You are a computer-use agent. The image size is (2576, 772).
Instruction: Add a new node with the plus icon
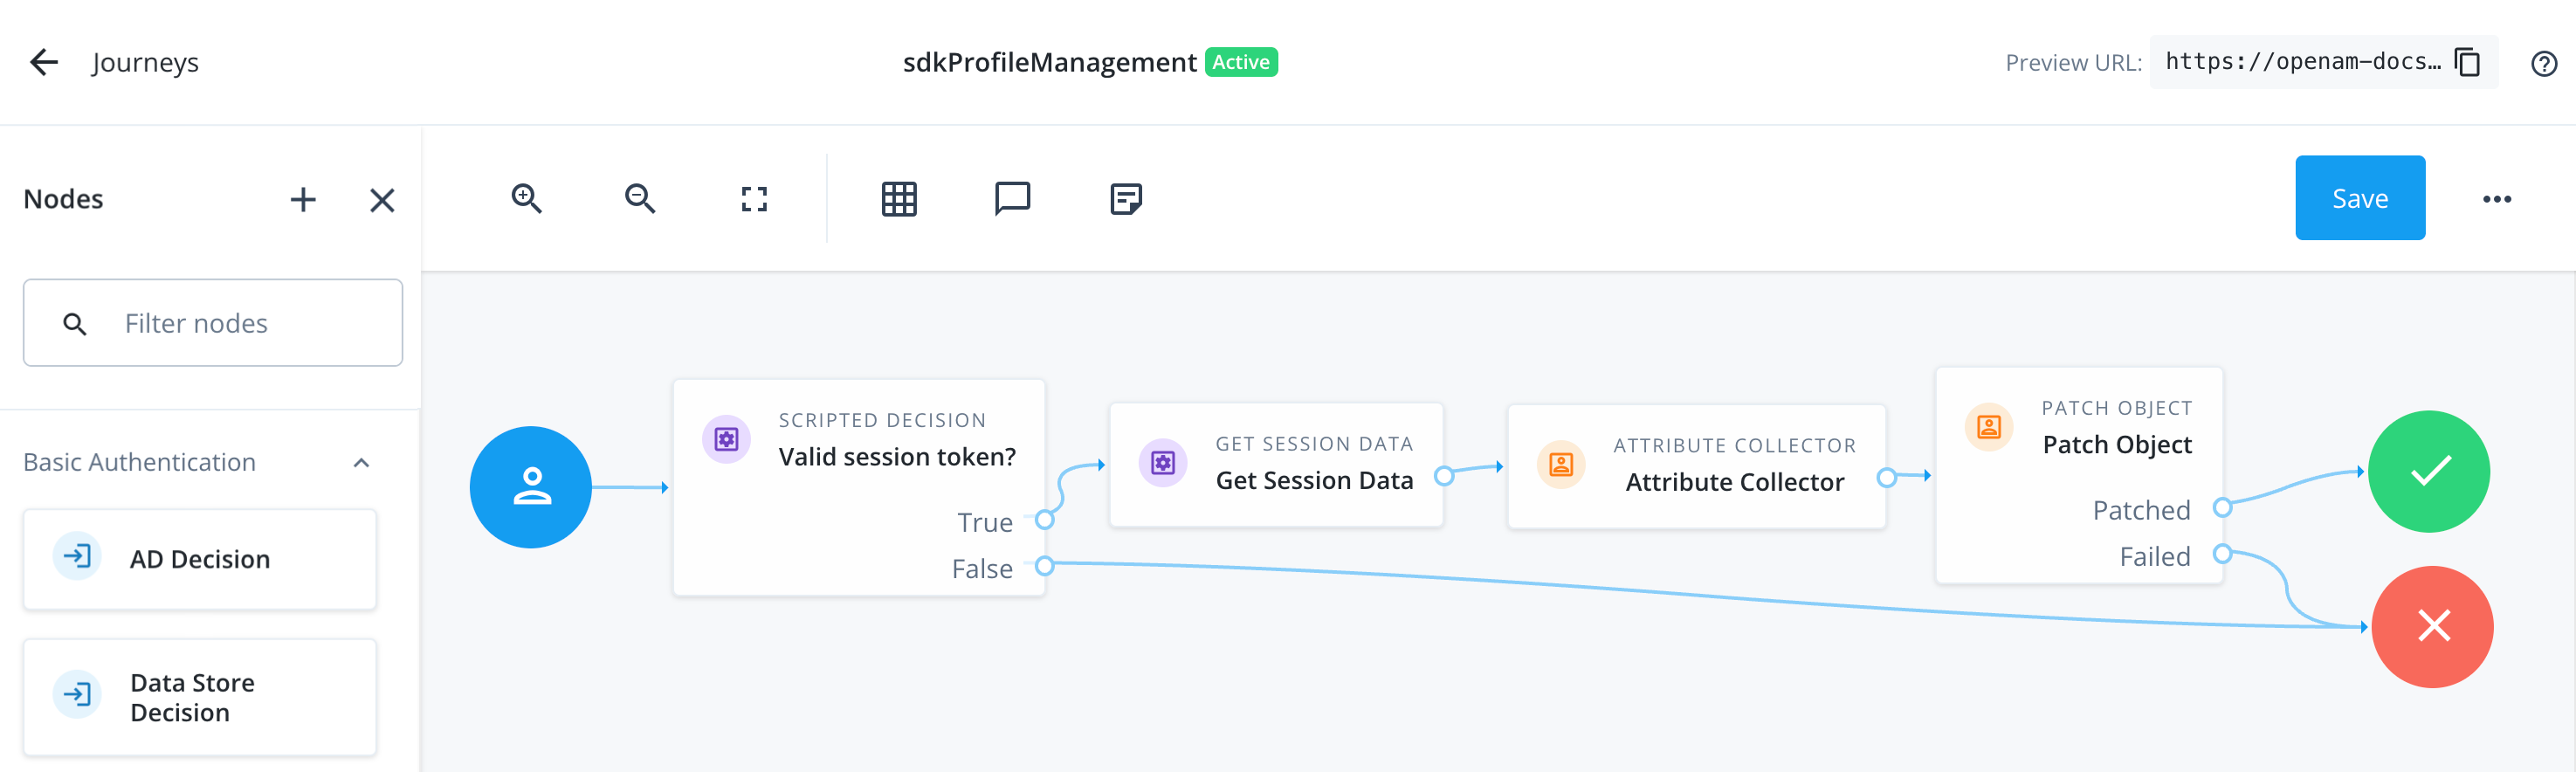pos(303,199)
